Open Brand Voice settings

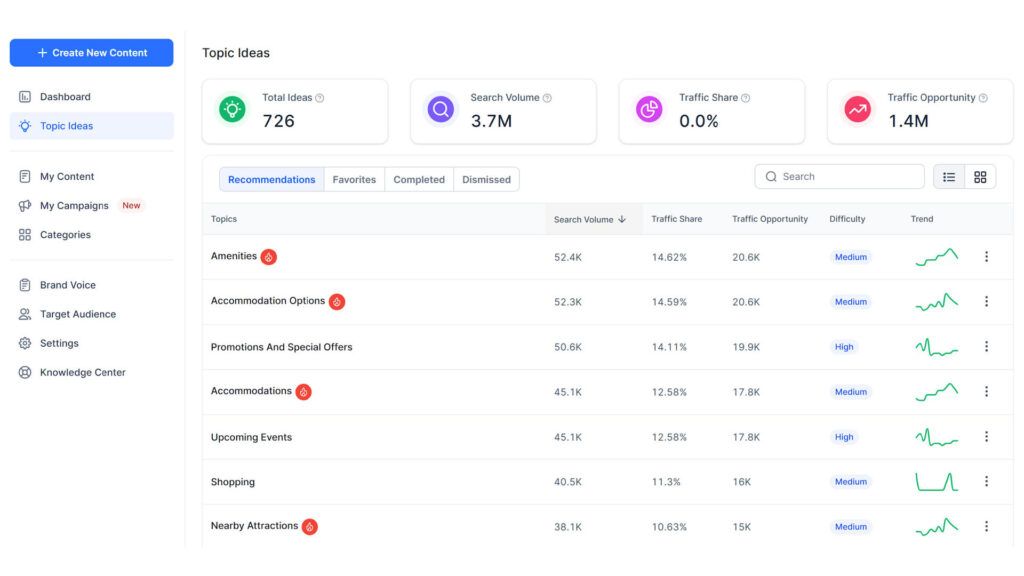coord(67,285)
